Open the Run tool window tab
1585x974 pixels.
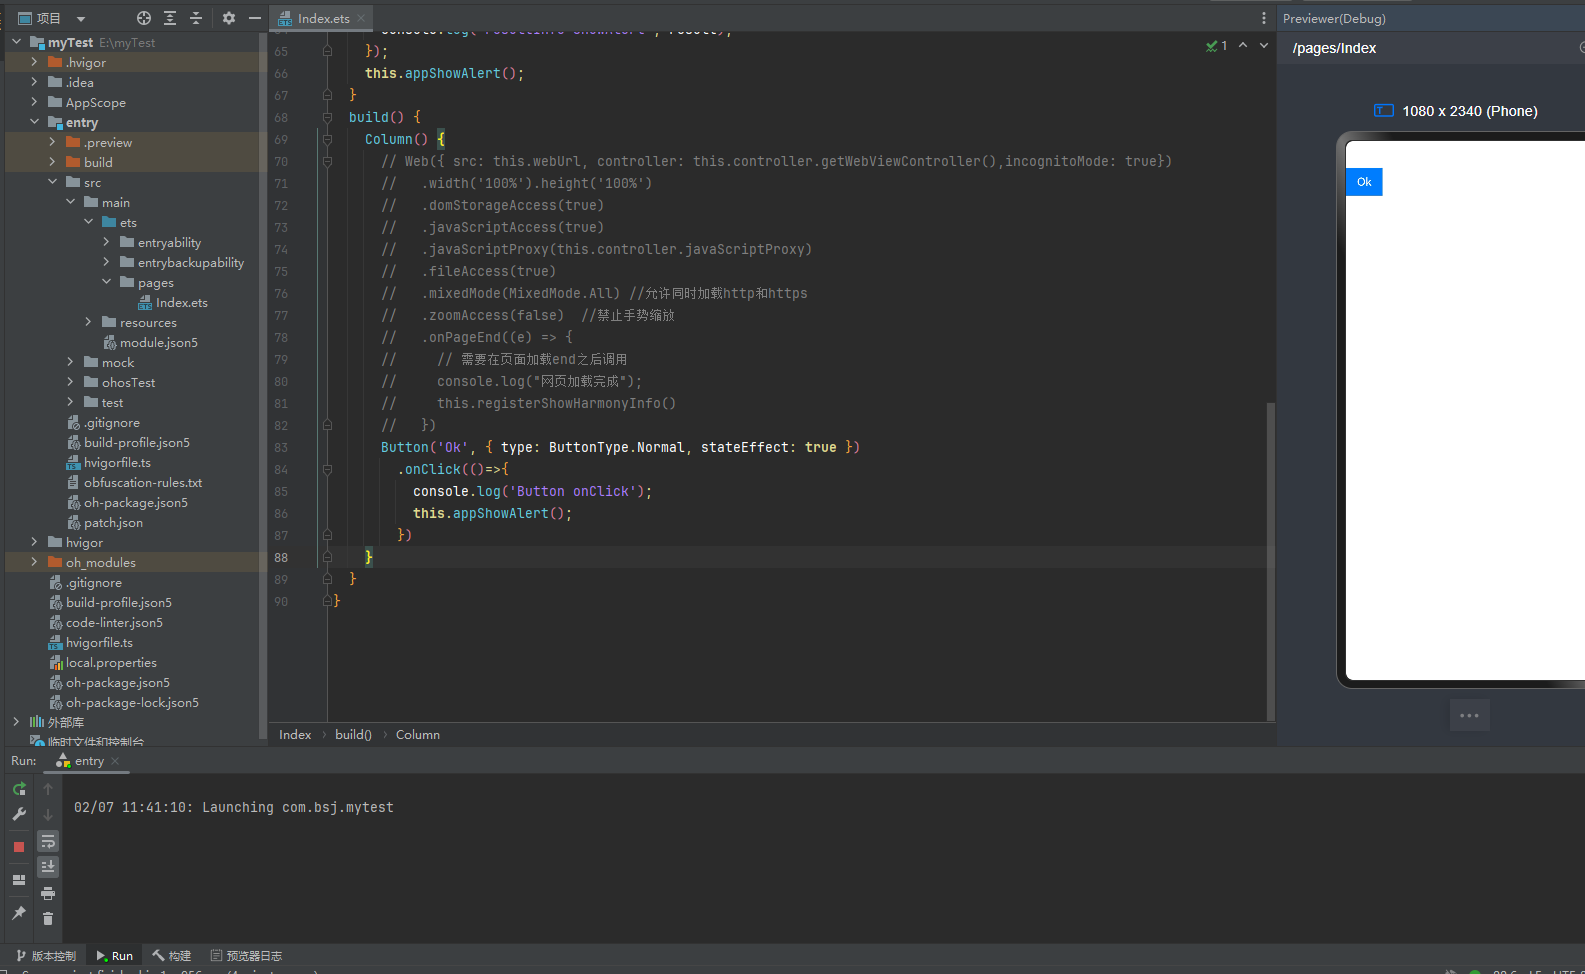(114, 956)
